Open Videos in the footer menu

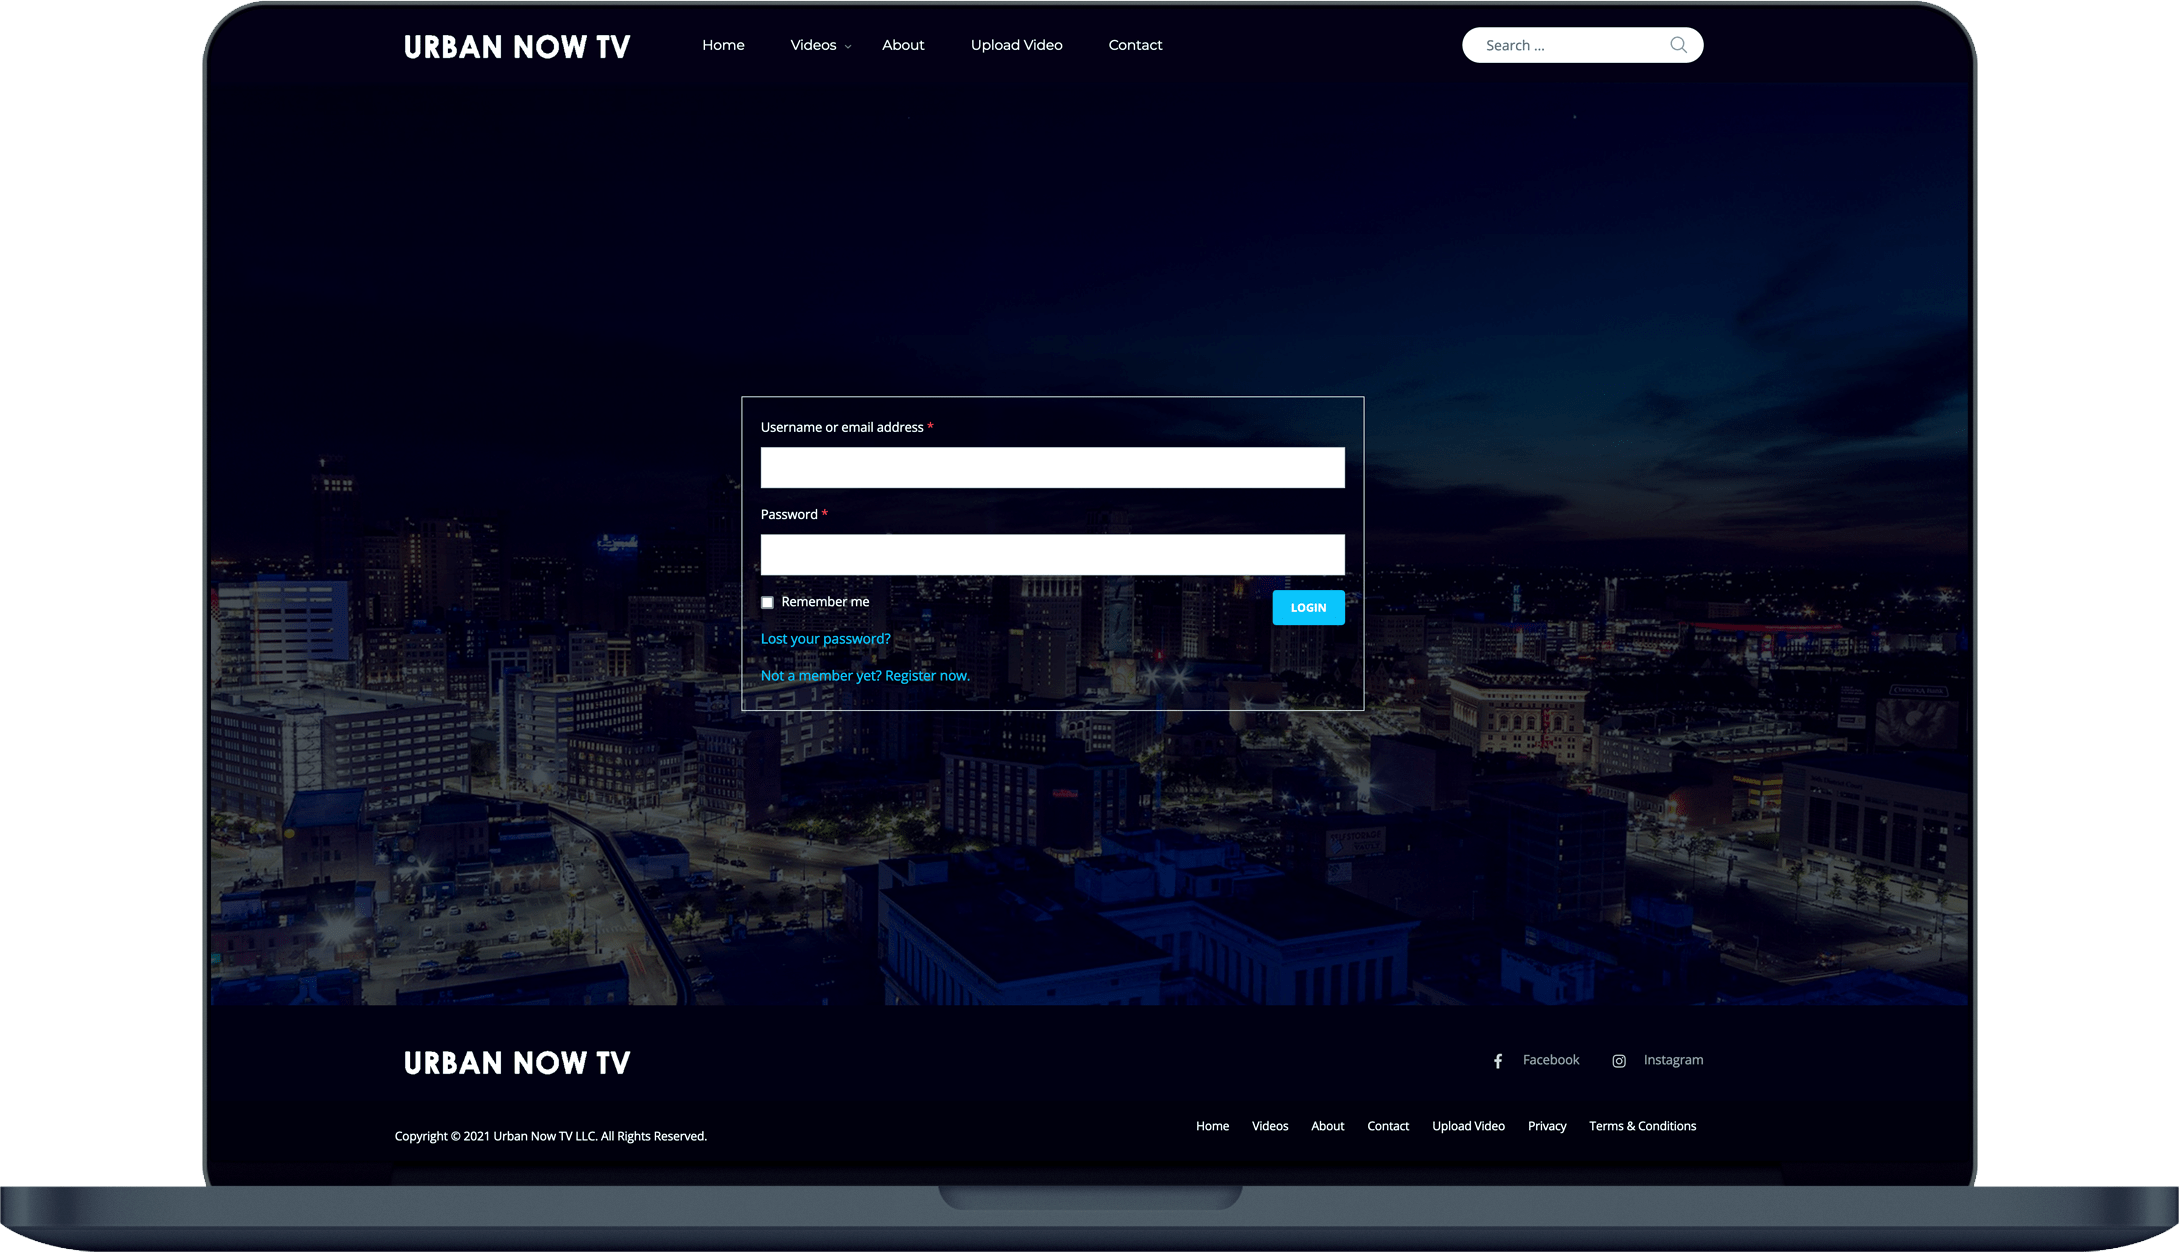point(1270,1126)
